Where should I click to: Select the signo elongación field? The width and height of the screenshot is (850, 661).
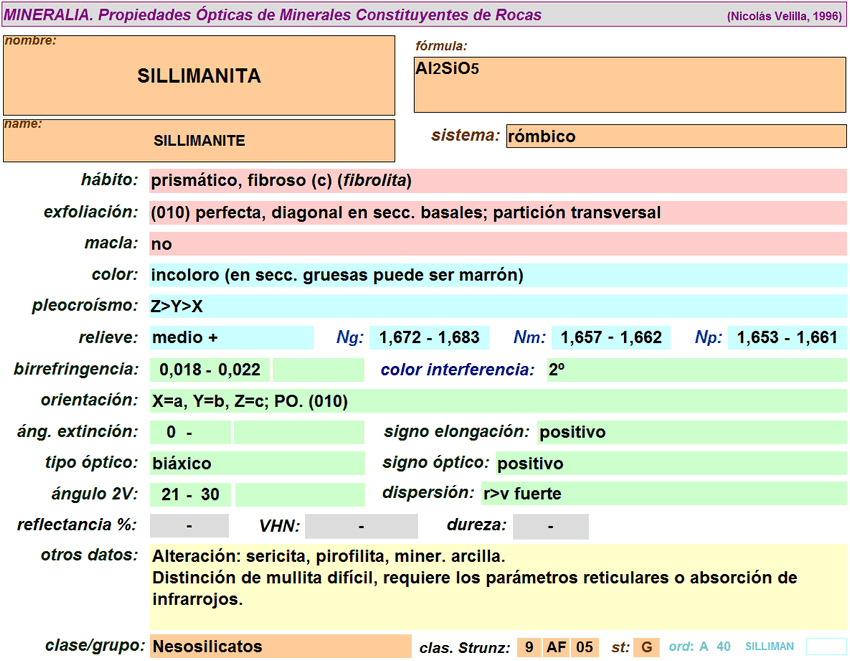click(691, 432)
